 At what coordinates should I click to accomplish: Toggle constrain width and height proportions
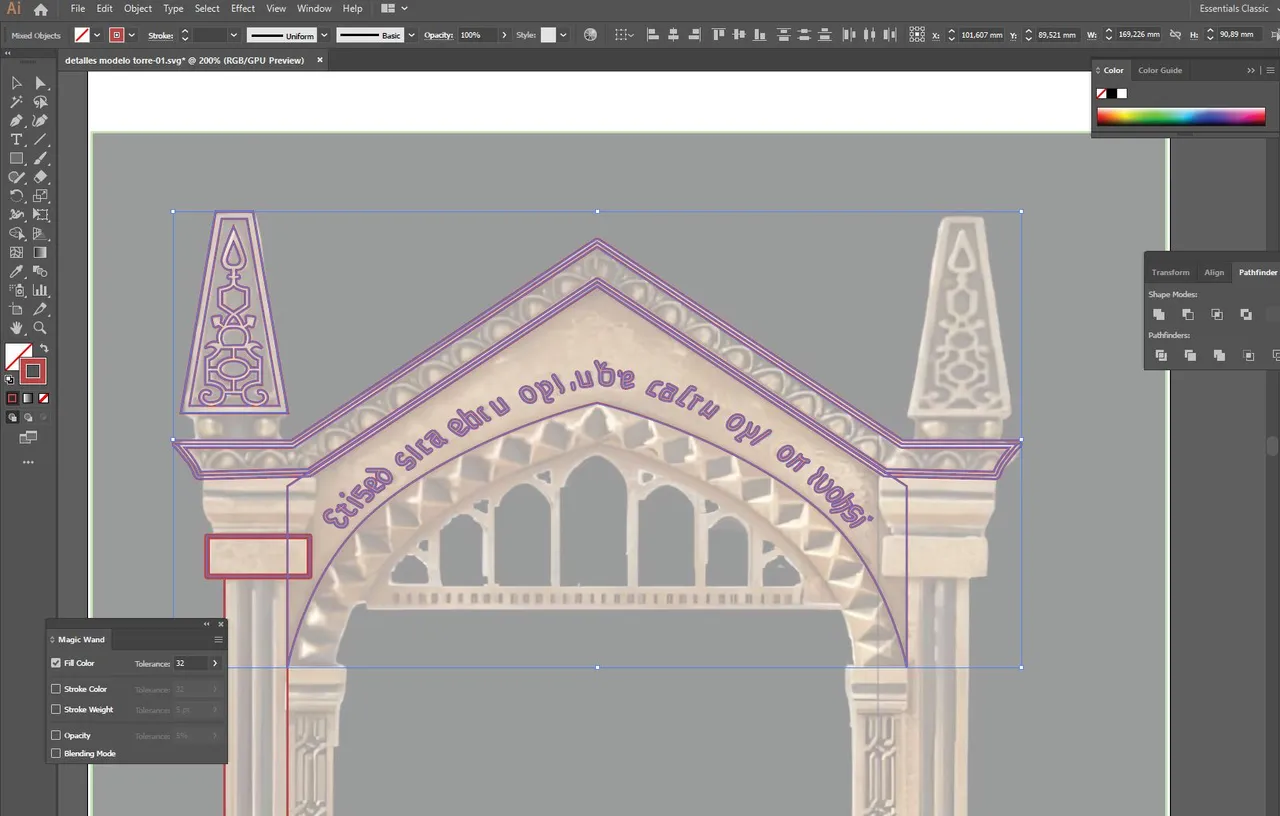(x=1176, y=35)
